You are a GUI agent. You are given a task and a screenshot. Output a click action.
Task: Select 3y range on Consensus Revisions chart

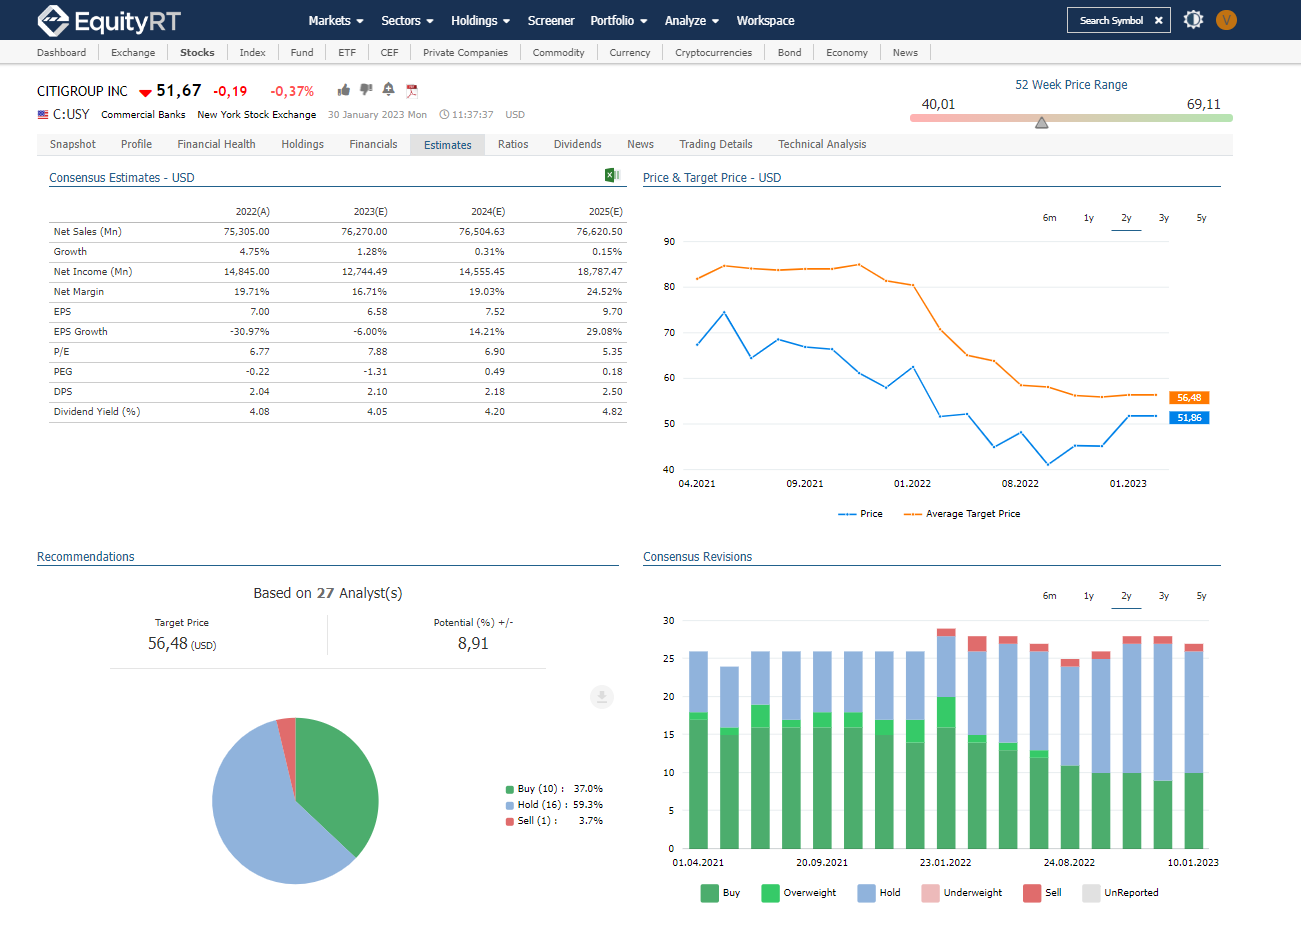[x=1163, y=596]
